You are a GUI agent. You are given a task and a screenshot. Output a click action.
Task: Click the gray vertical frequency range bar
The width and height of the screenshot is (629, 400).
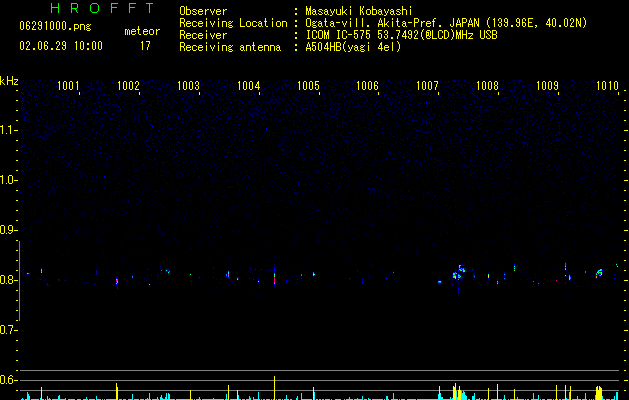(x=19, y=280)
